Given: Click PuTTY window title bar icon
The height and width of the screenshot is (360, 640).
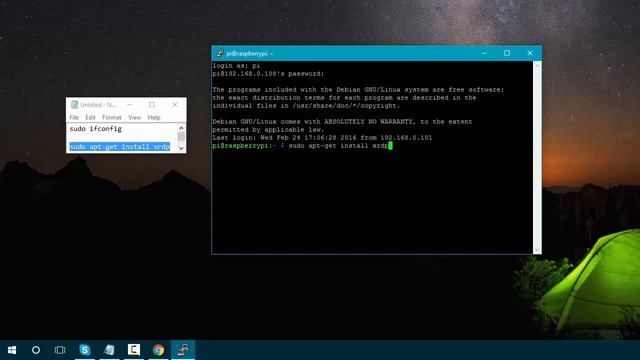Looking at the screenshot, I should click(x=220, y=53).
